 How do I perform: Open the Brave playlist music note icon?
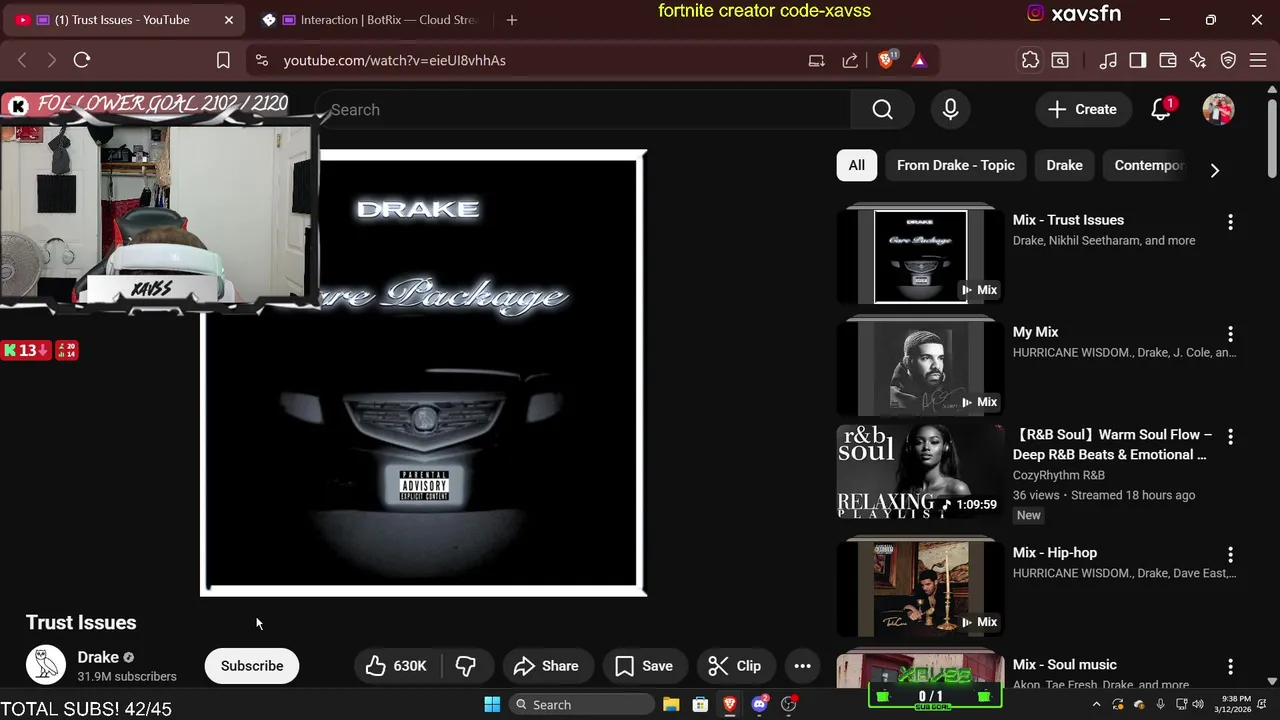pos(1107,60)
